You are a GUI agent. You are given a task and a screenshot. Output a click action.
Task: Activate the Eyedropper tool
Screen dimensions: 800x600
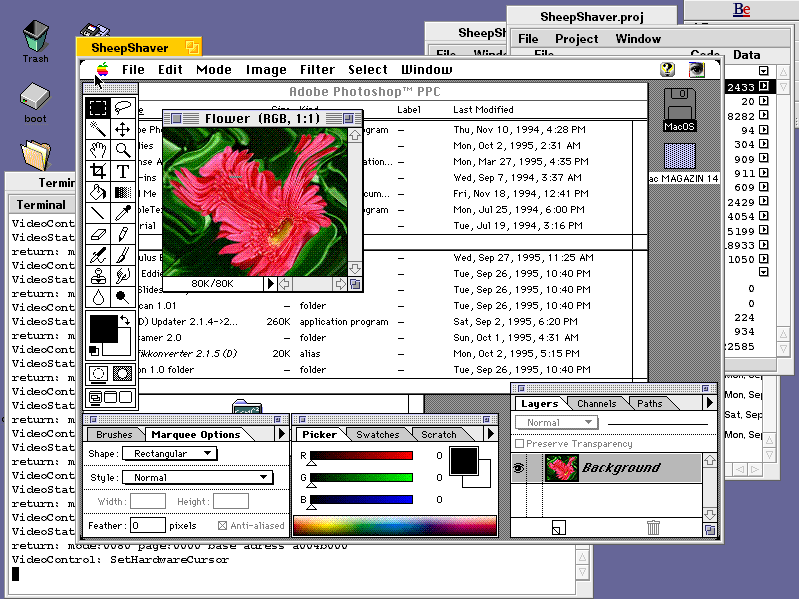(x=123, y=213)
